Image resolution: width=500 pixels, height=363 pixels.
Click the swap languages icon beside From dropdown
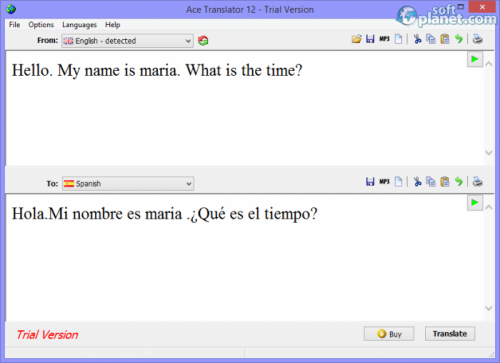pyautogui.click(x=203, y=41)
